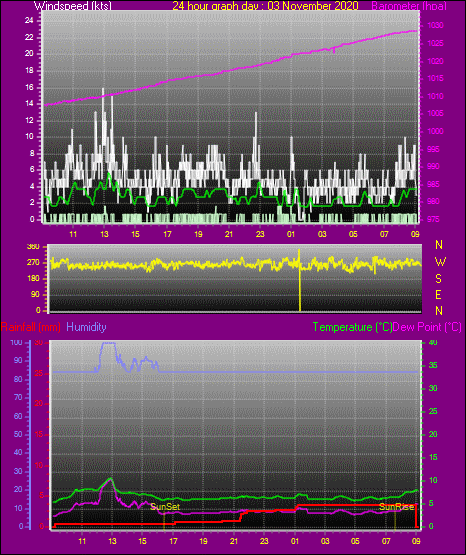Viewport: 466px width, 555px height.
Task: Click the "SunRise" marker label
Action: 396,507
